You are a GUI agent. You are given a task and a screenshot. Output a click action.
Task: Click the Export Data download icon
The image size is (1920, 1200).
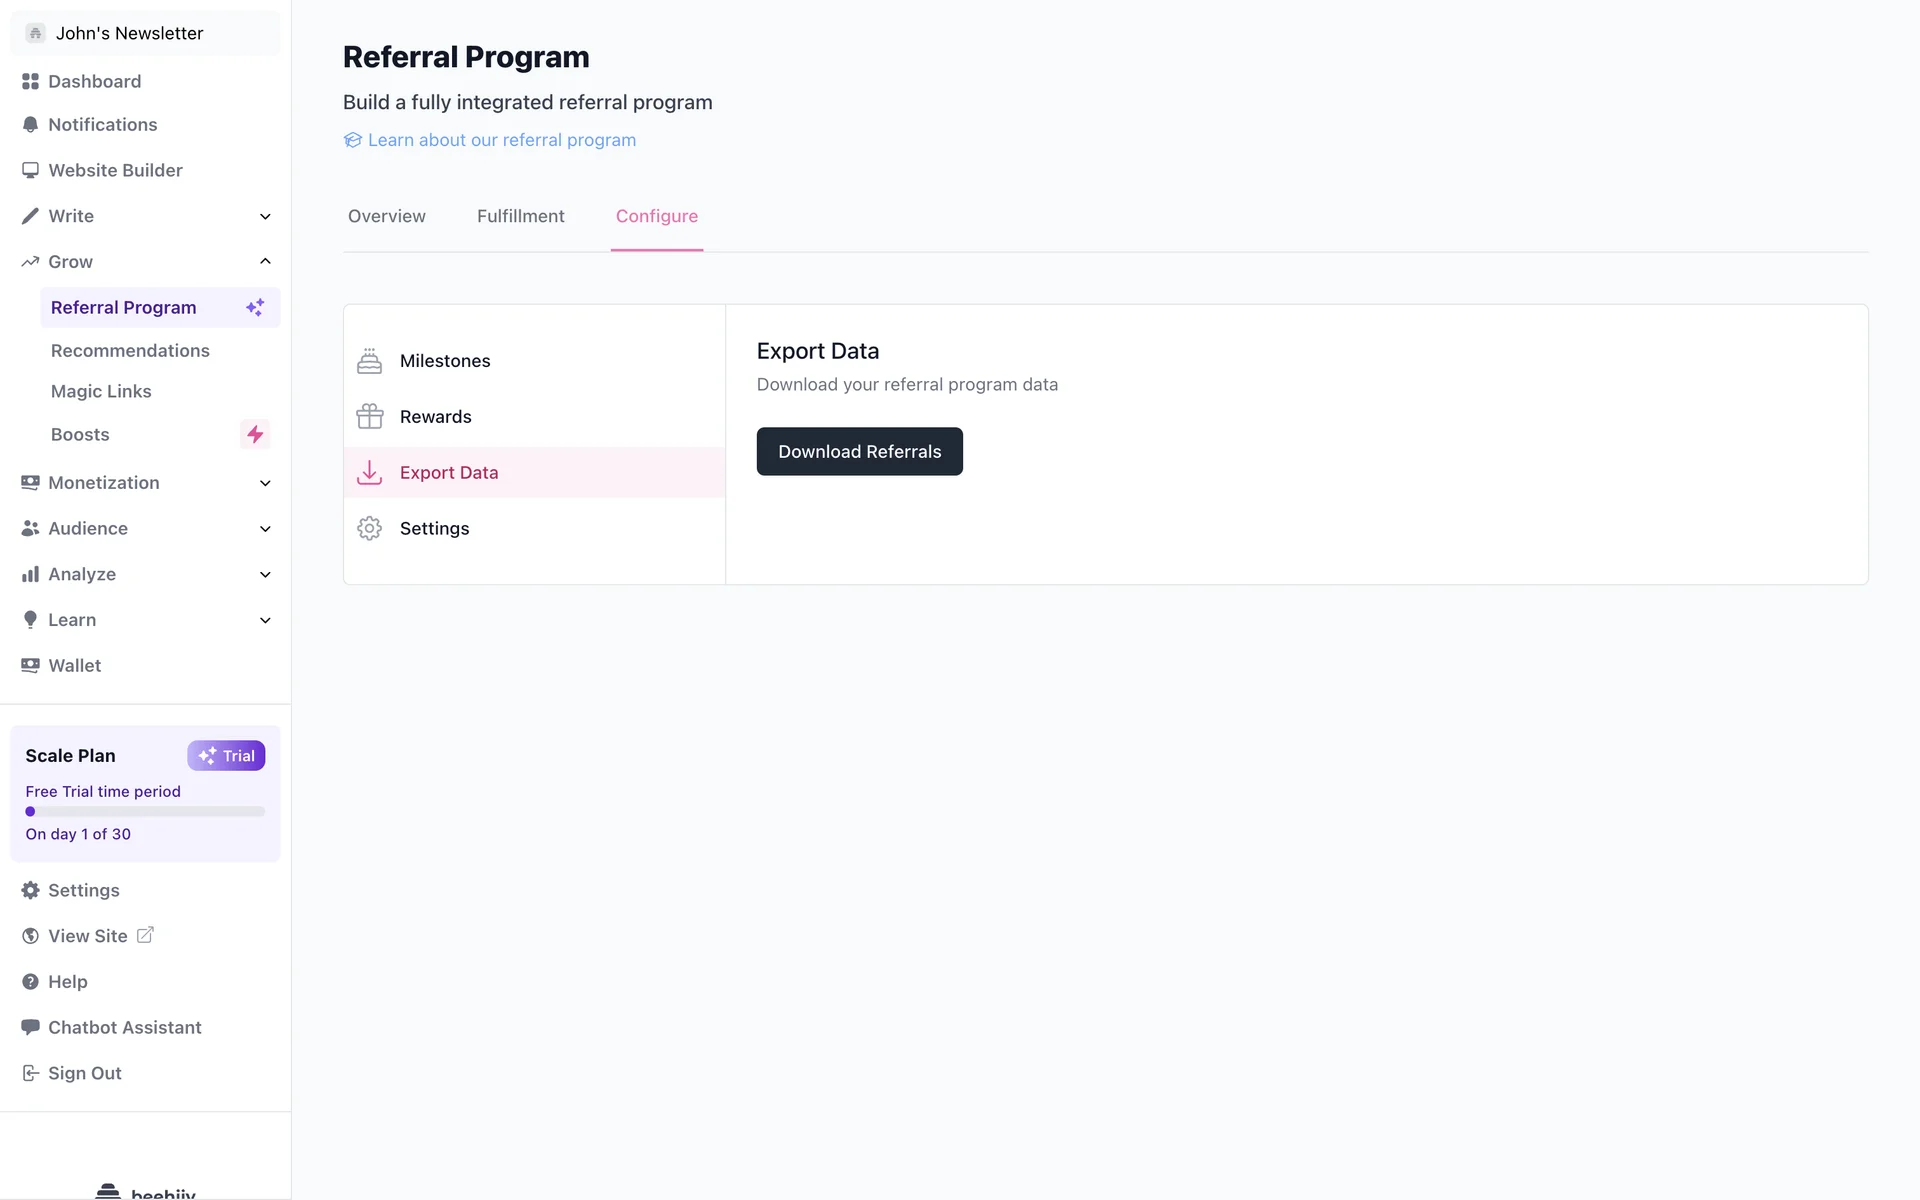click(x=369, y=472)
